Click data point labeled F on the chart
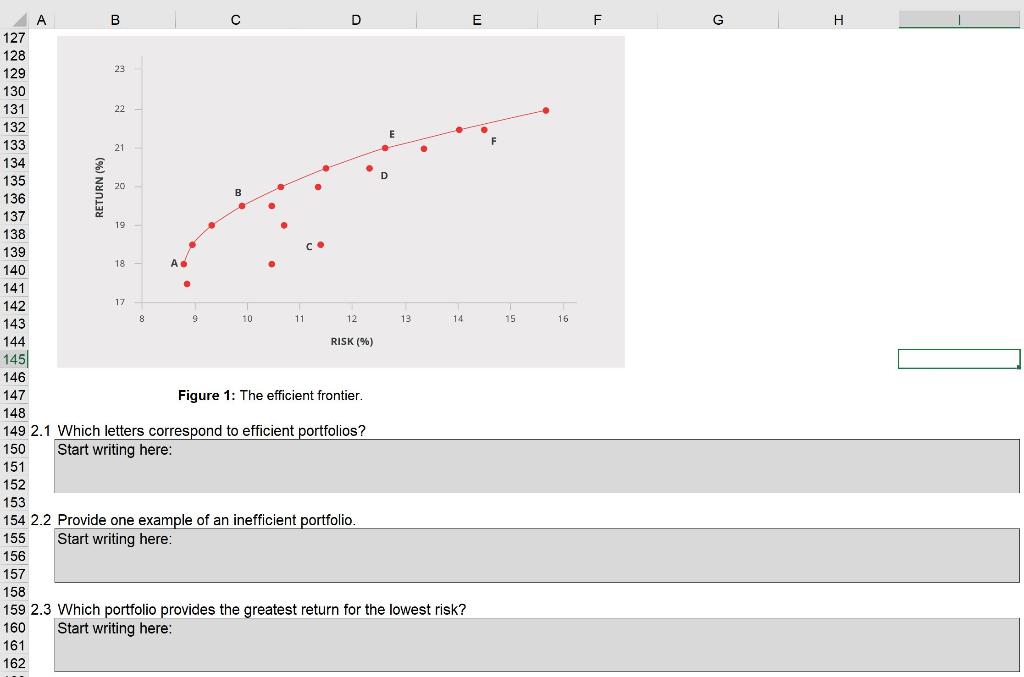 click(483, 129)
